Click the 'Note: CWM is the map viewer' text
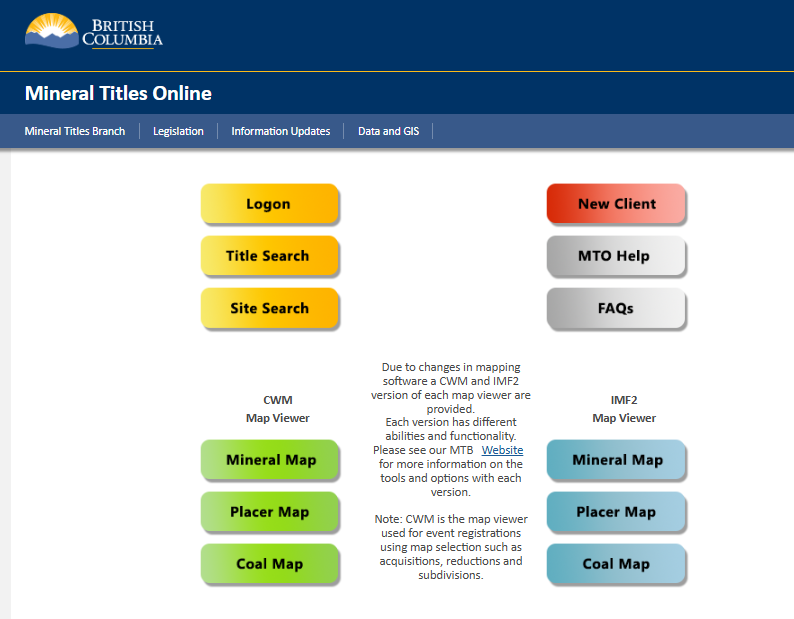The height and width of the screenshot is (619, 794). 451,519
